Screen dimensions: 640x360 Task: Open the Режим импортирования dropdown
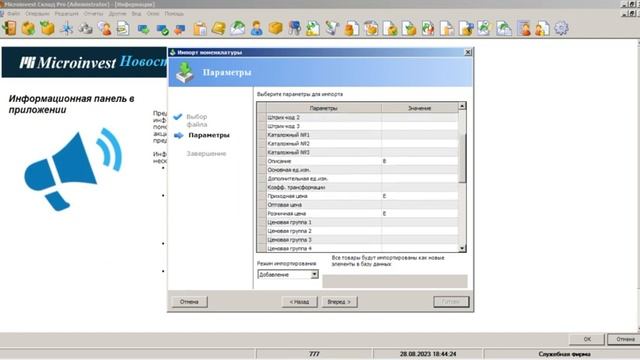288,274
